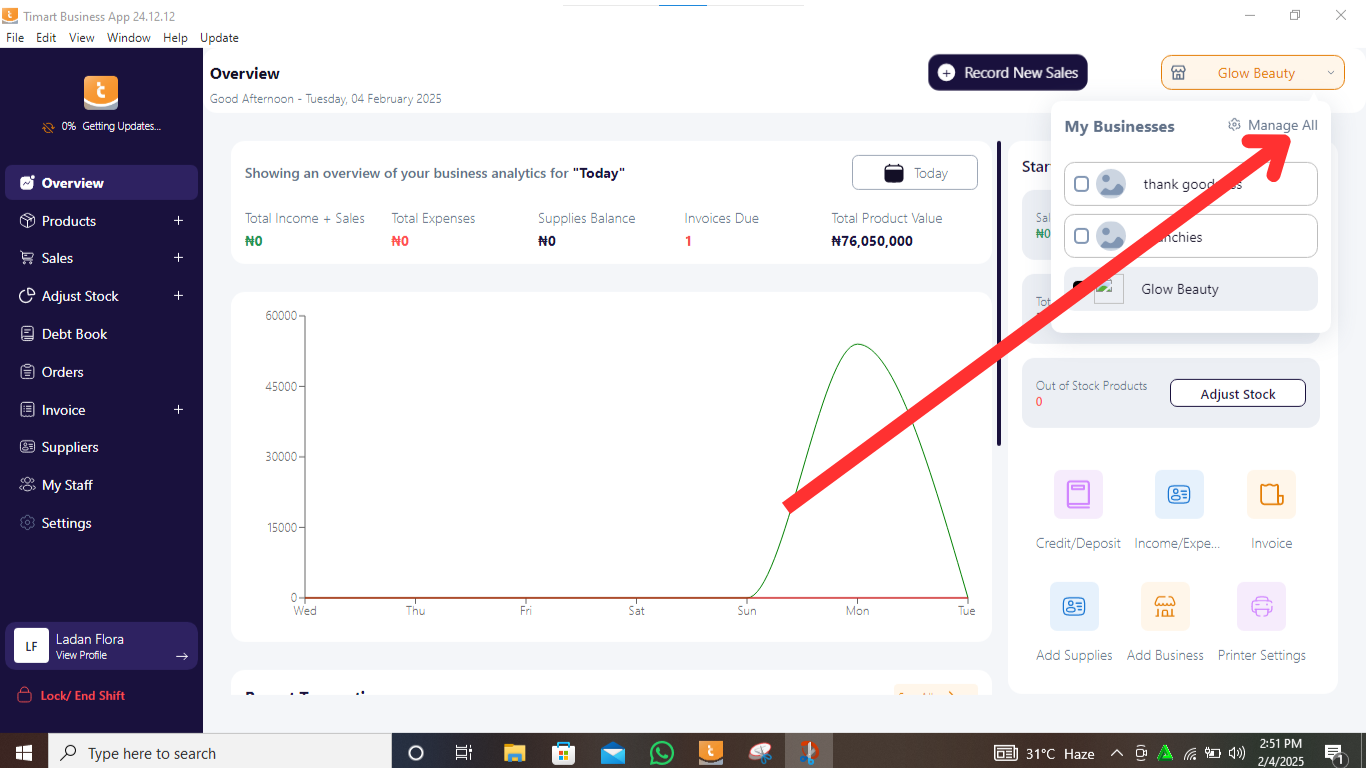
Task: Expand Sales using the plus icon
Action: [179, 258]
